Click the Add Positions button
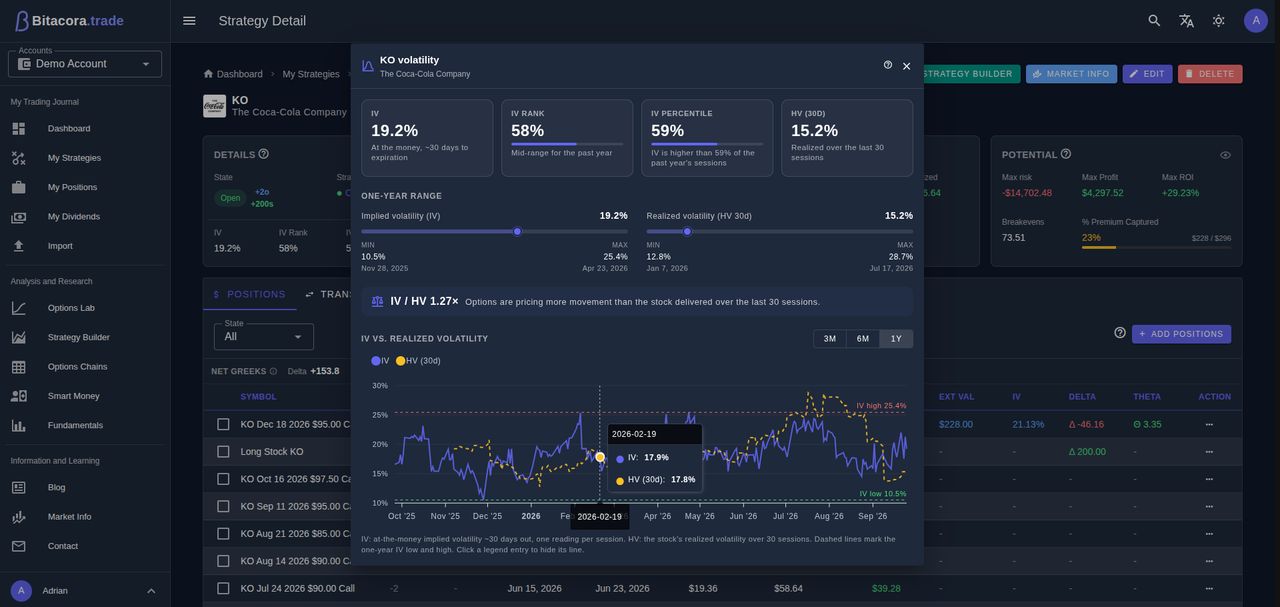 (1181, 334)
